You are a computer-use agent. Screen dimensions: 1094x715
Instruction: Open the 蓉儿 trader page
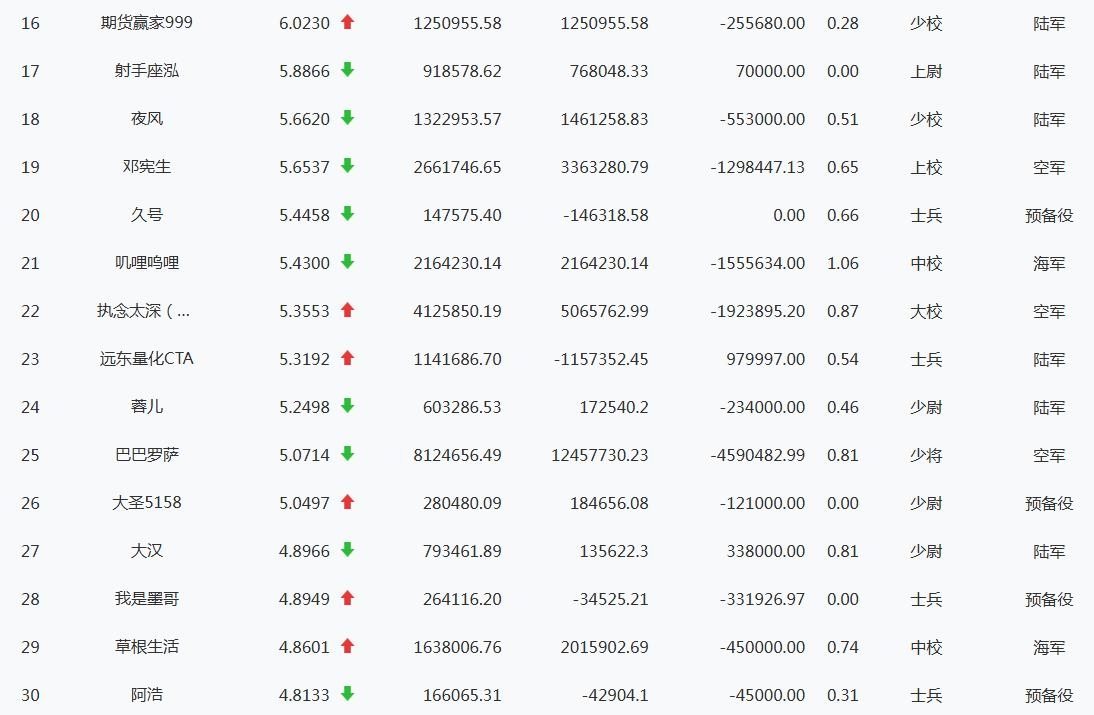coord(147,407)
